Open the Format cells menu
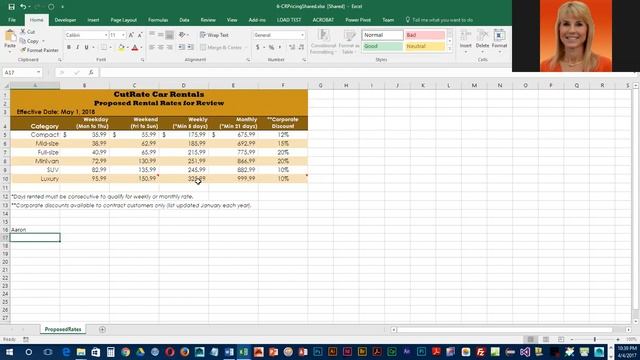Viewport: 640px width, 360px height. (499, 40)
